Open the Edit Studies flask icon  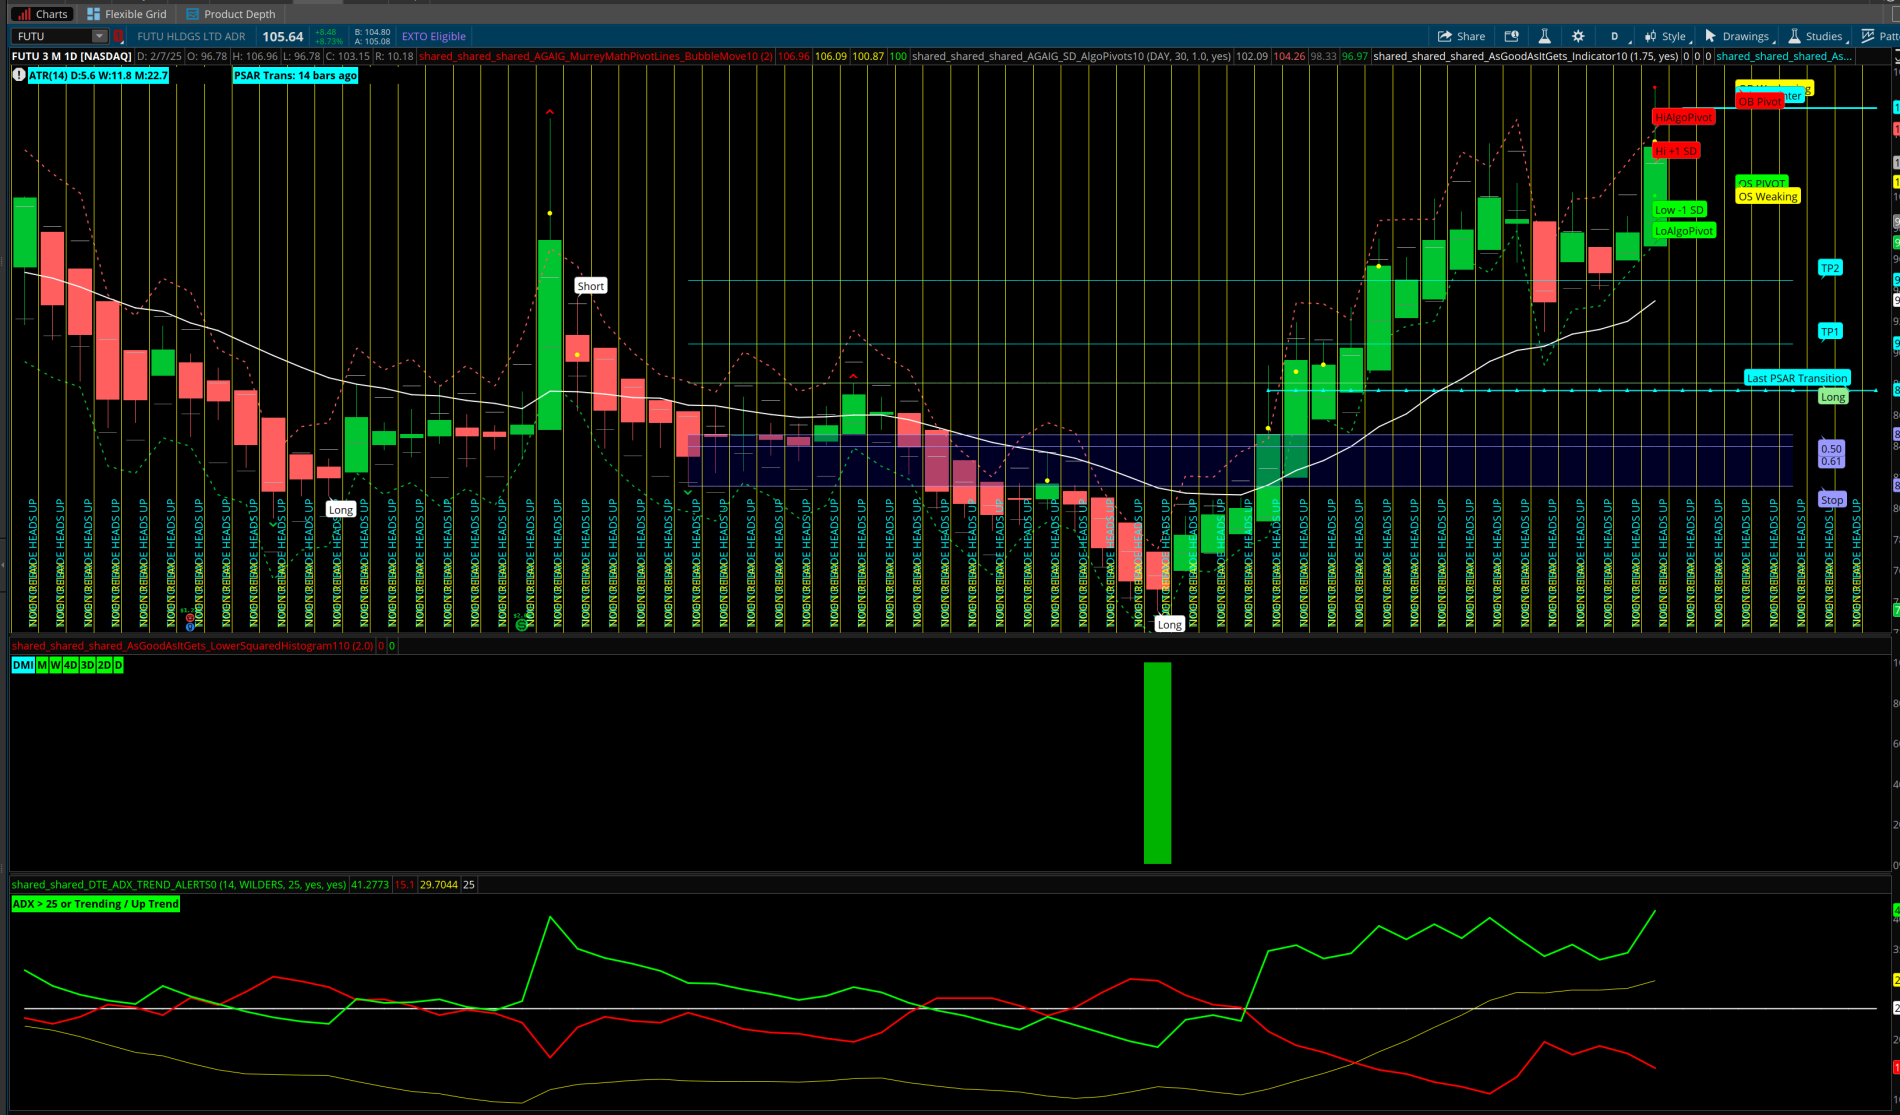(x=1545, y=36)
